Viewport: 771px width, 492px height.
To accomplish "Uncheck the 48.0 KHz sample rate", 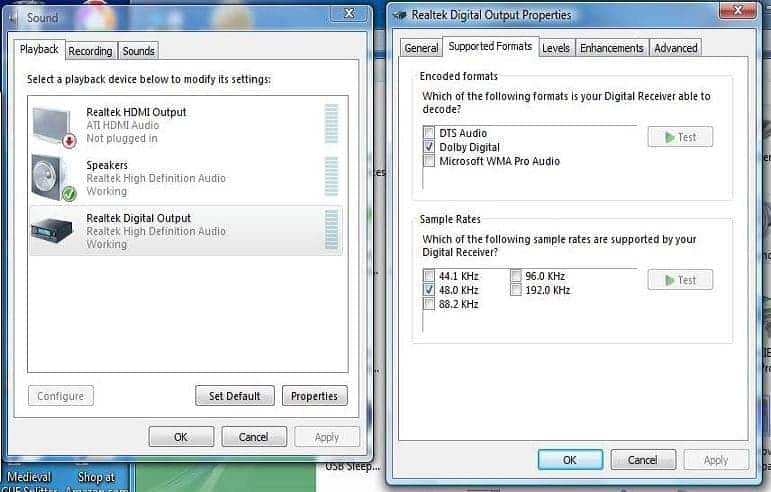I will tap(429, 289).
